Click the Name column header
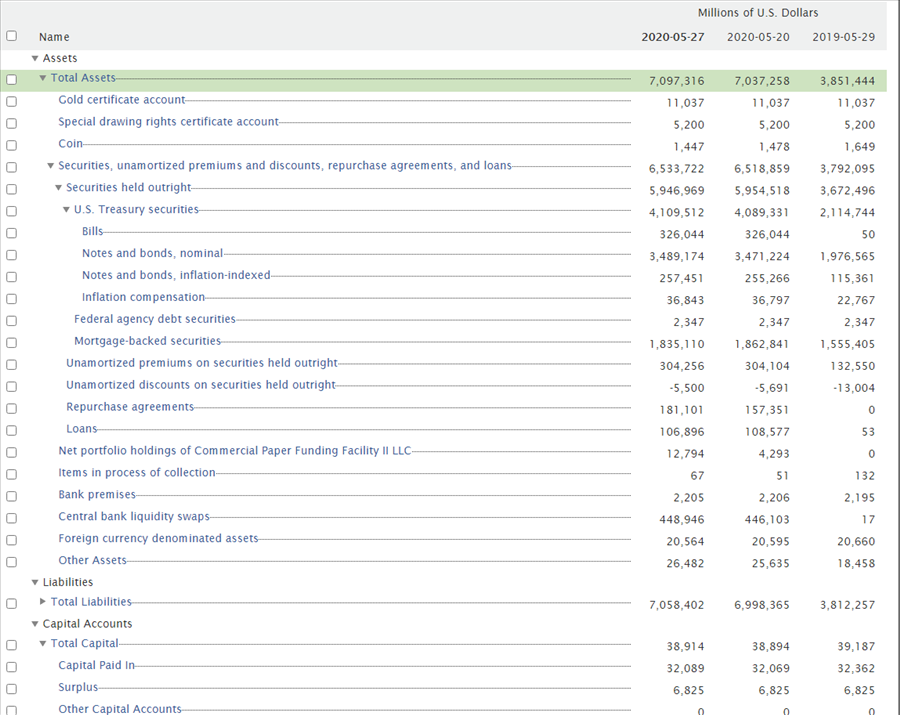The width and height of the screenshot is (900, 715). point(54,37)
